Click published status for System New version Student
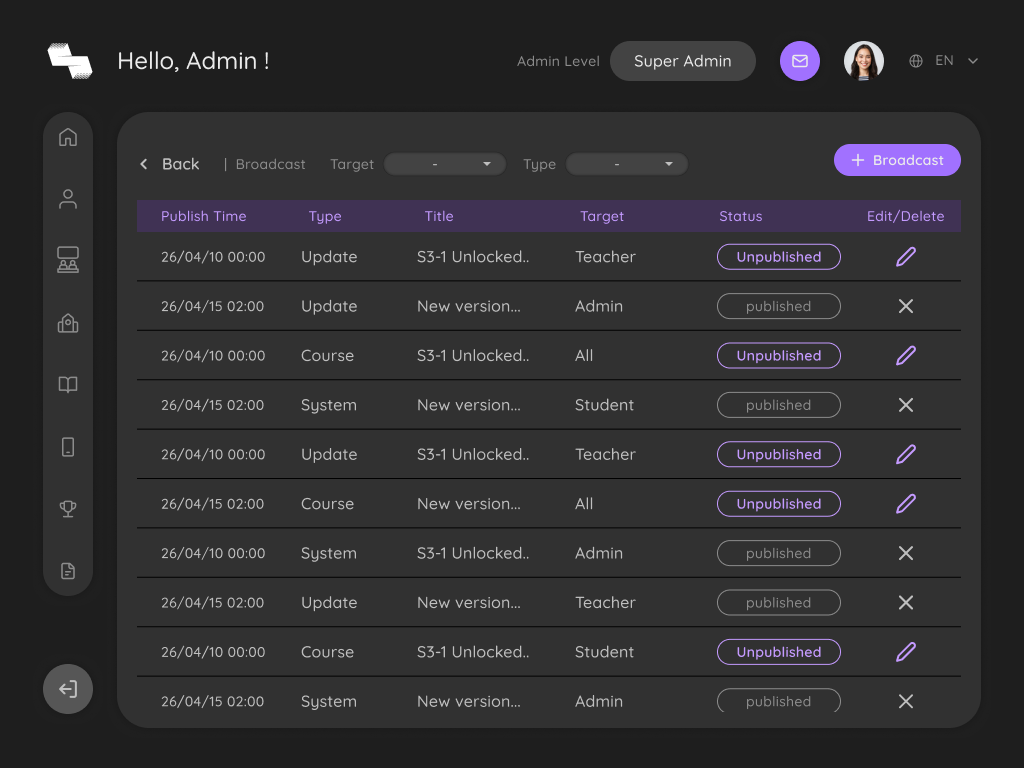Viewport: 1024px width, 768px height. (x=778, y=405)
